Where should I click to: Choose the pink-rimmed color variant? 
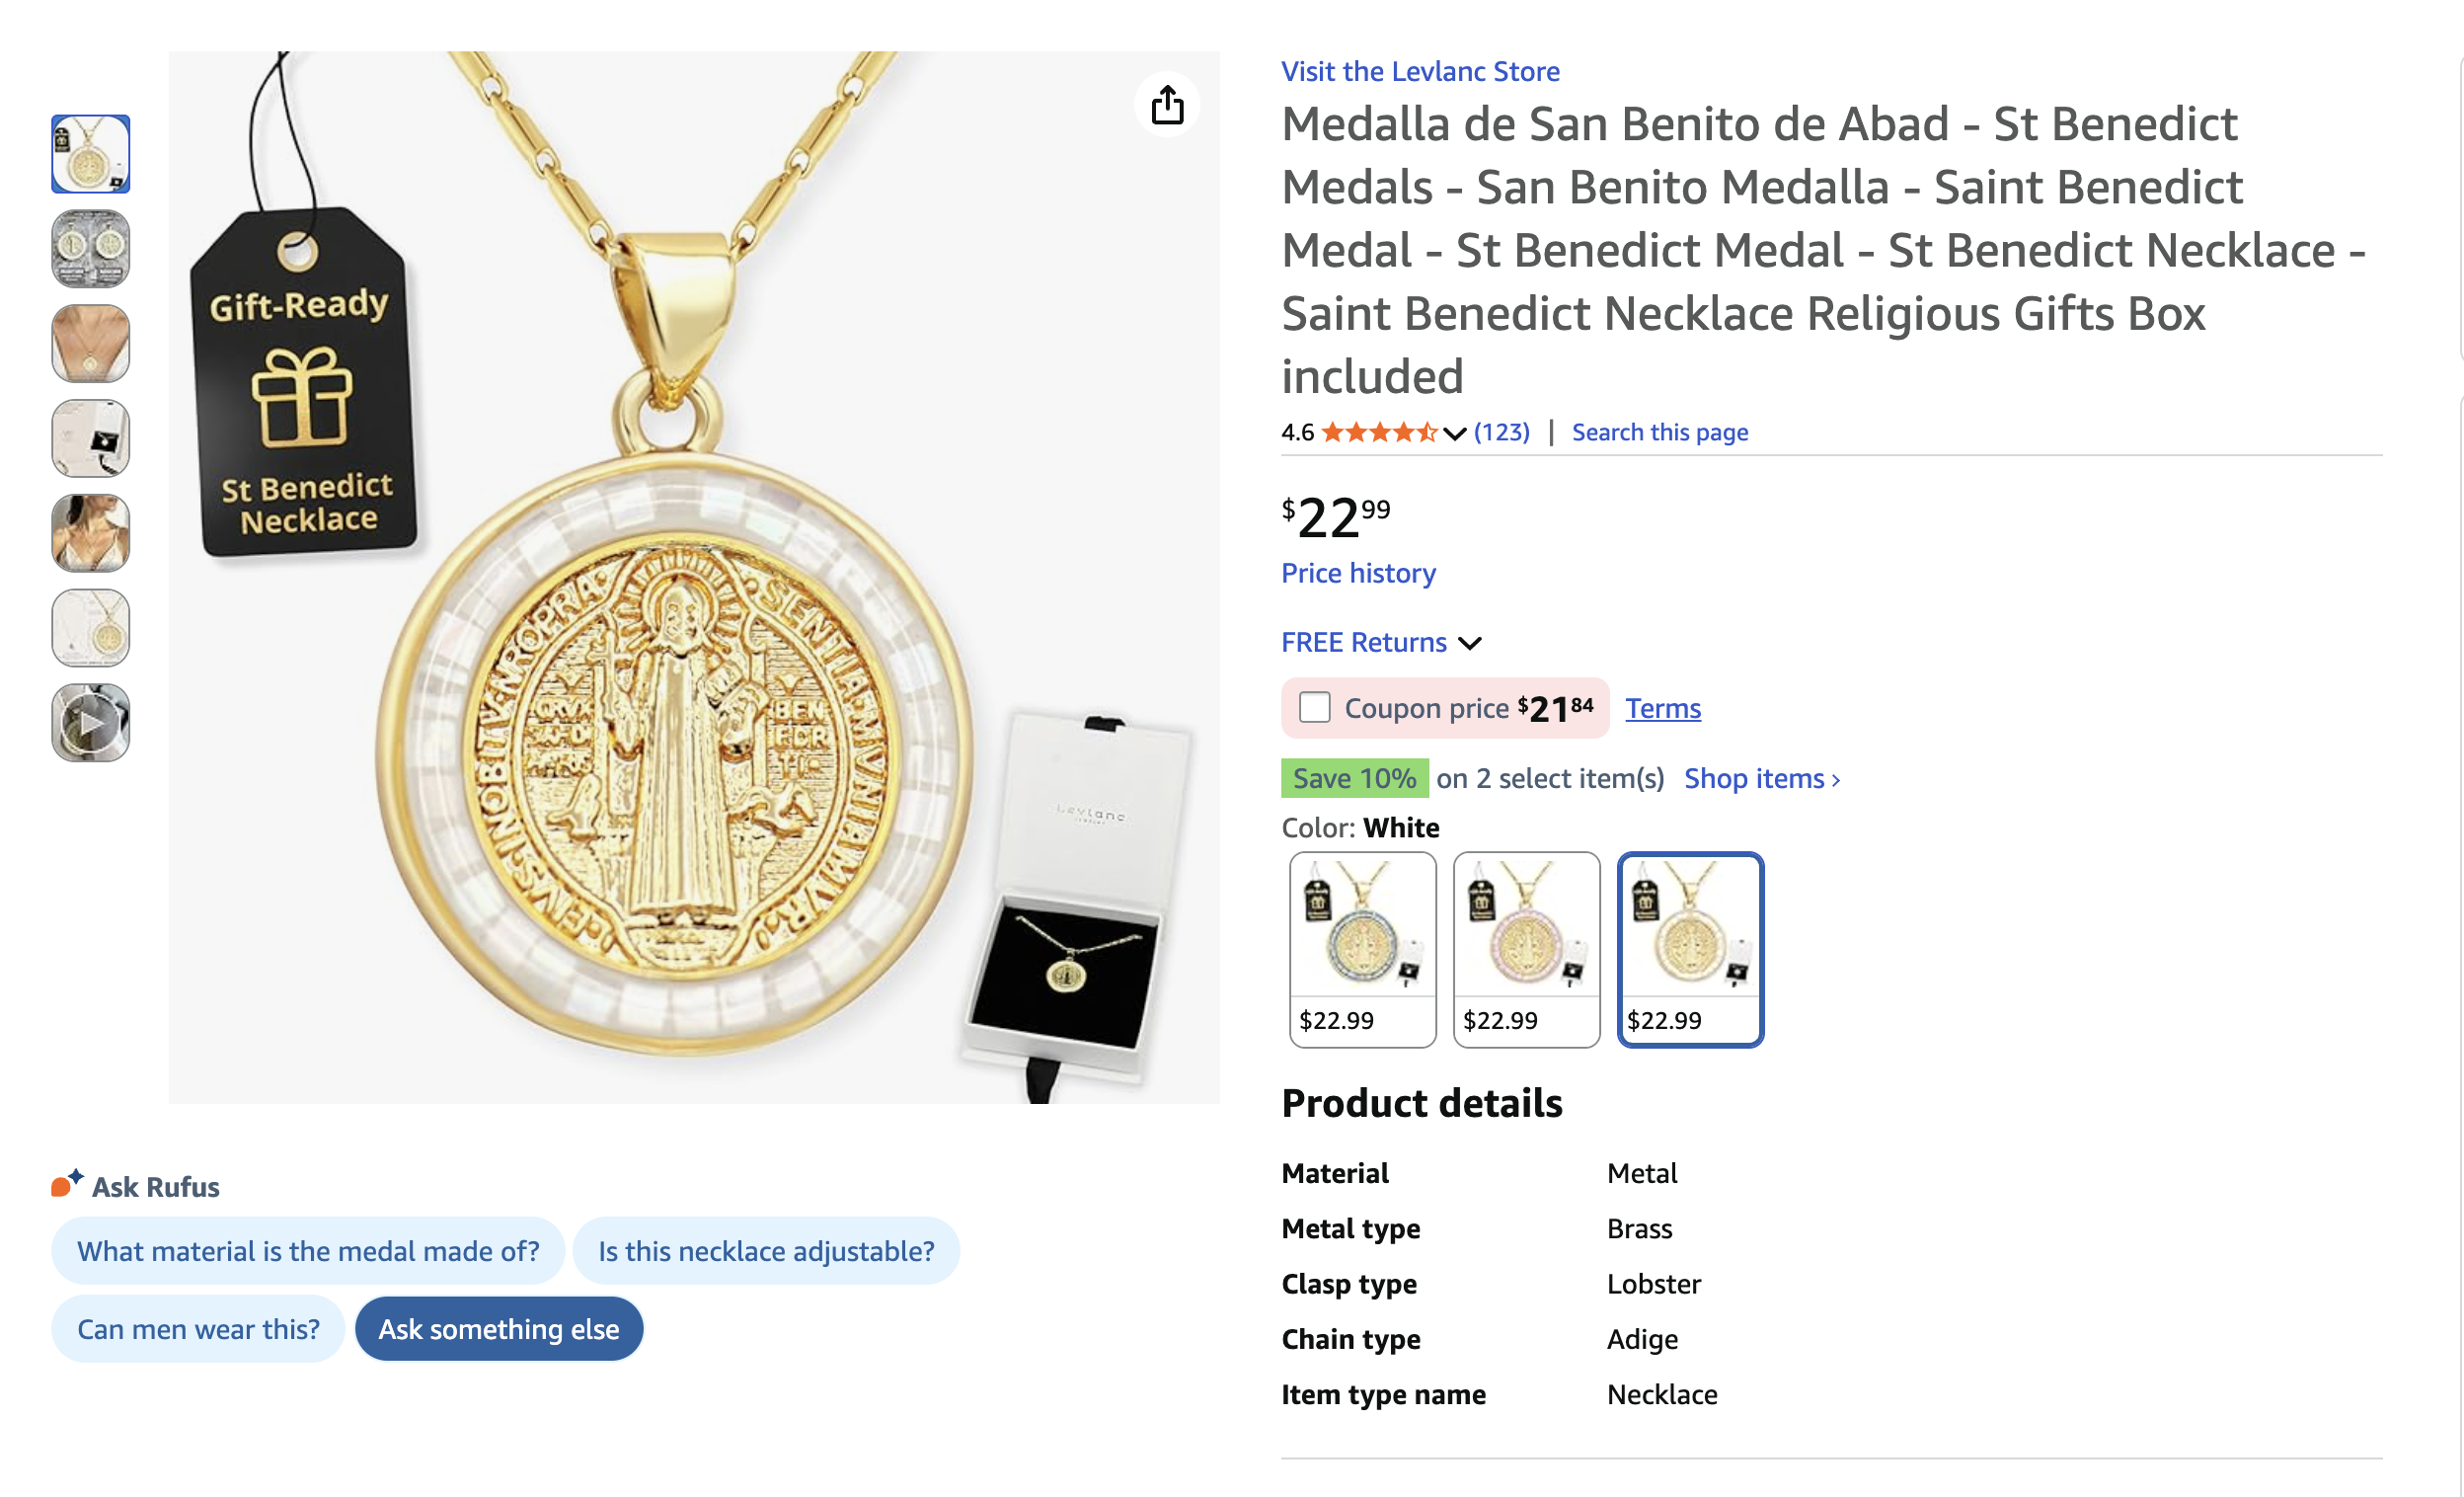click(1526, 950)
